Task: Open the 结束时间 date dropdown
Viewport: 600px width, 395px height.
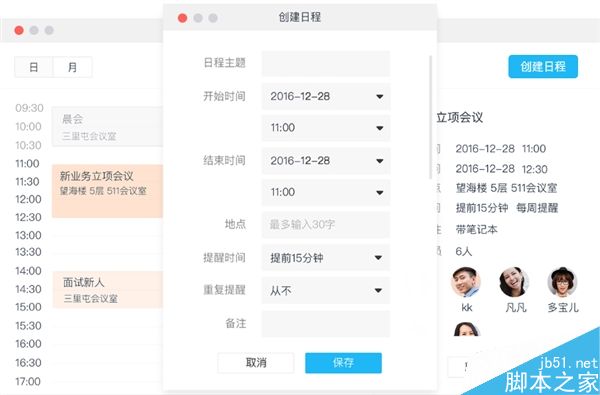Action: (326, 161)
